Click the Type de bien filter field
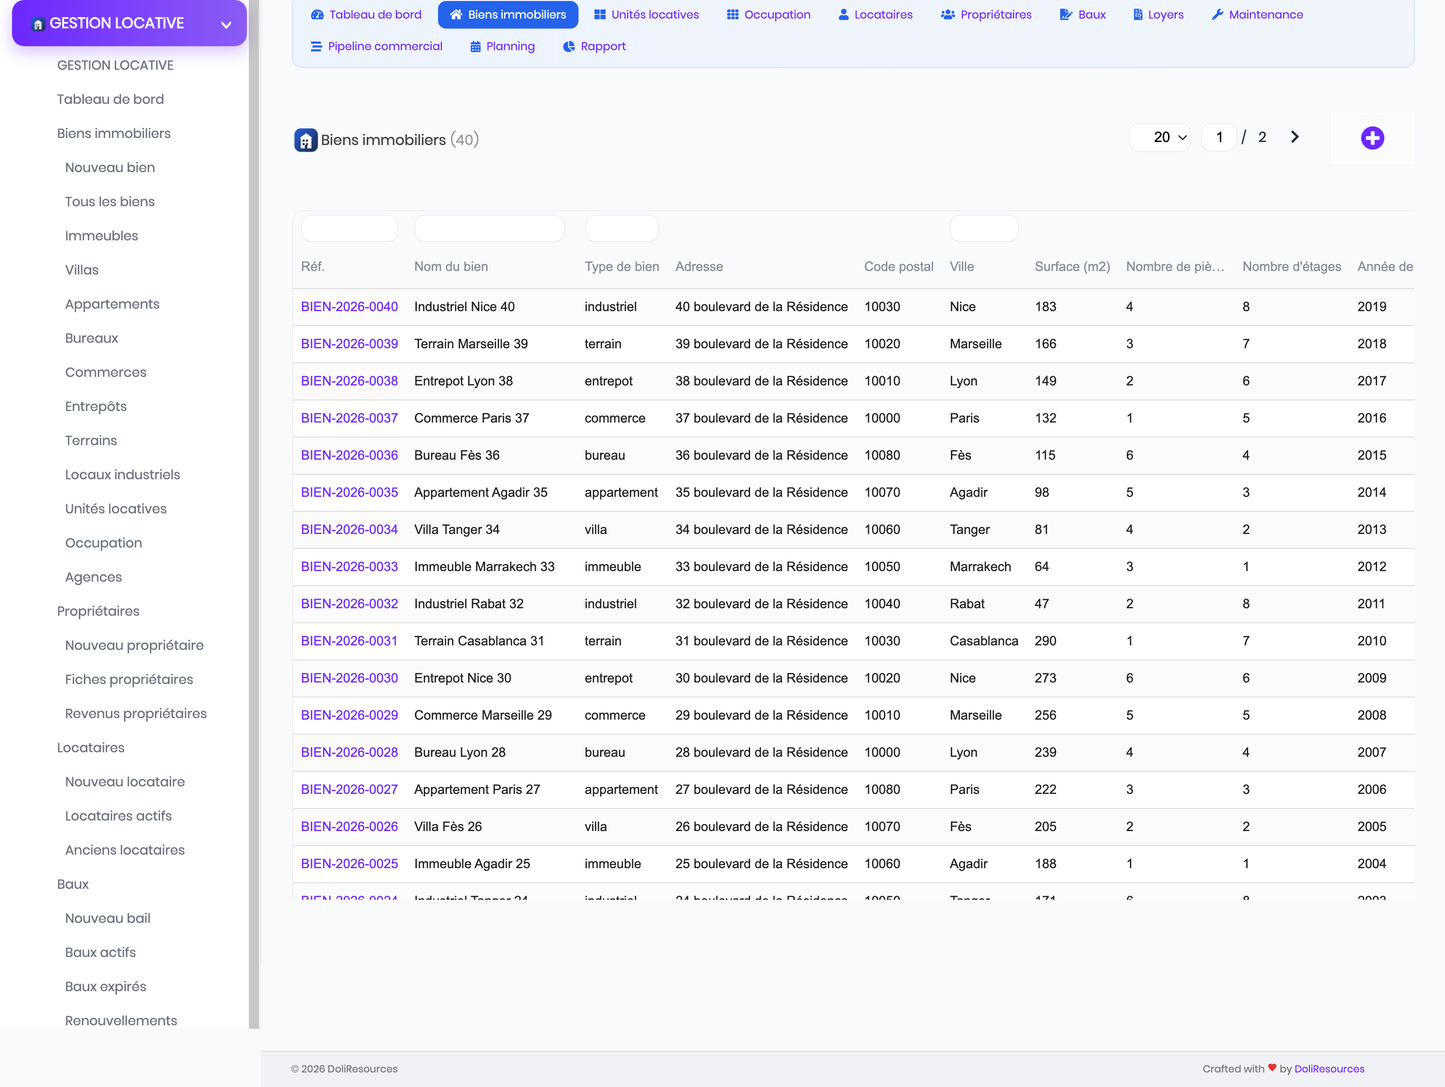 tap(622, 229)
